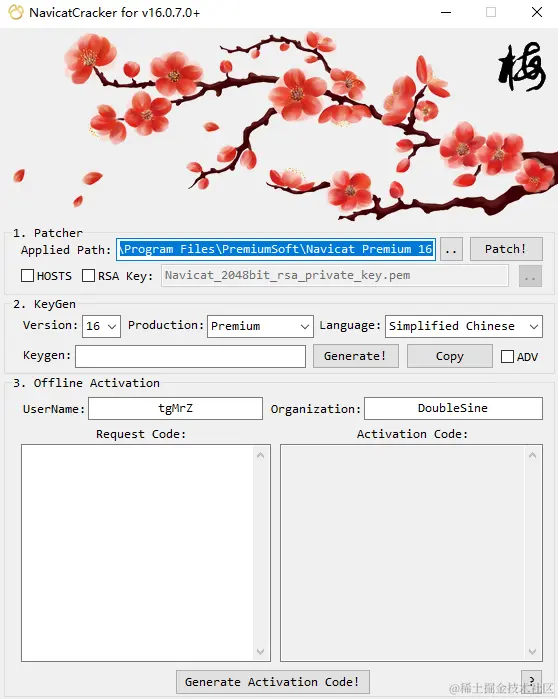
Task: Click the UserName field containing tgMrZ
Action: (175, 408)
